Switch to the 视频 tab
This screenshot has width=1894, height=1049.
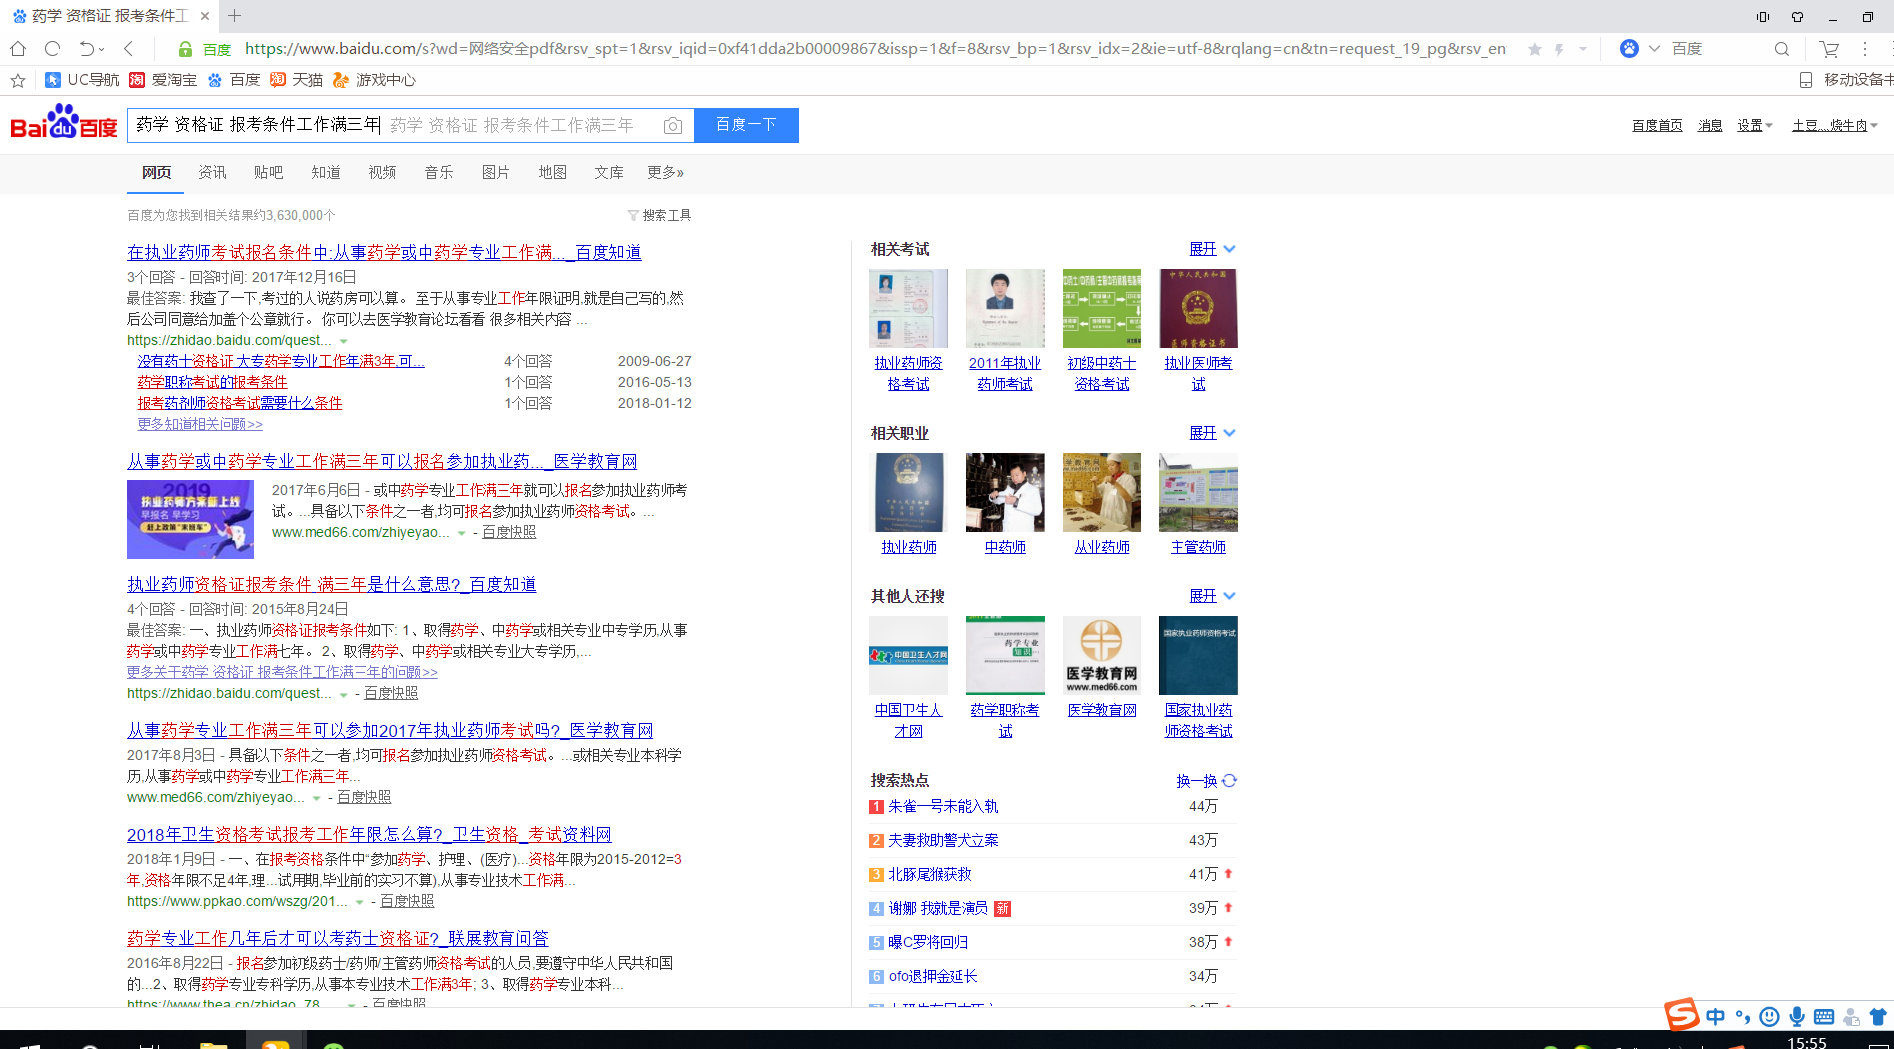382,173
